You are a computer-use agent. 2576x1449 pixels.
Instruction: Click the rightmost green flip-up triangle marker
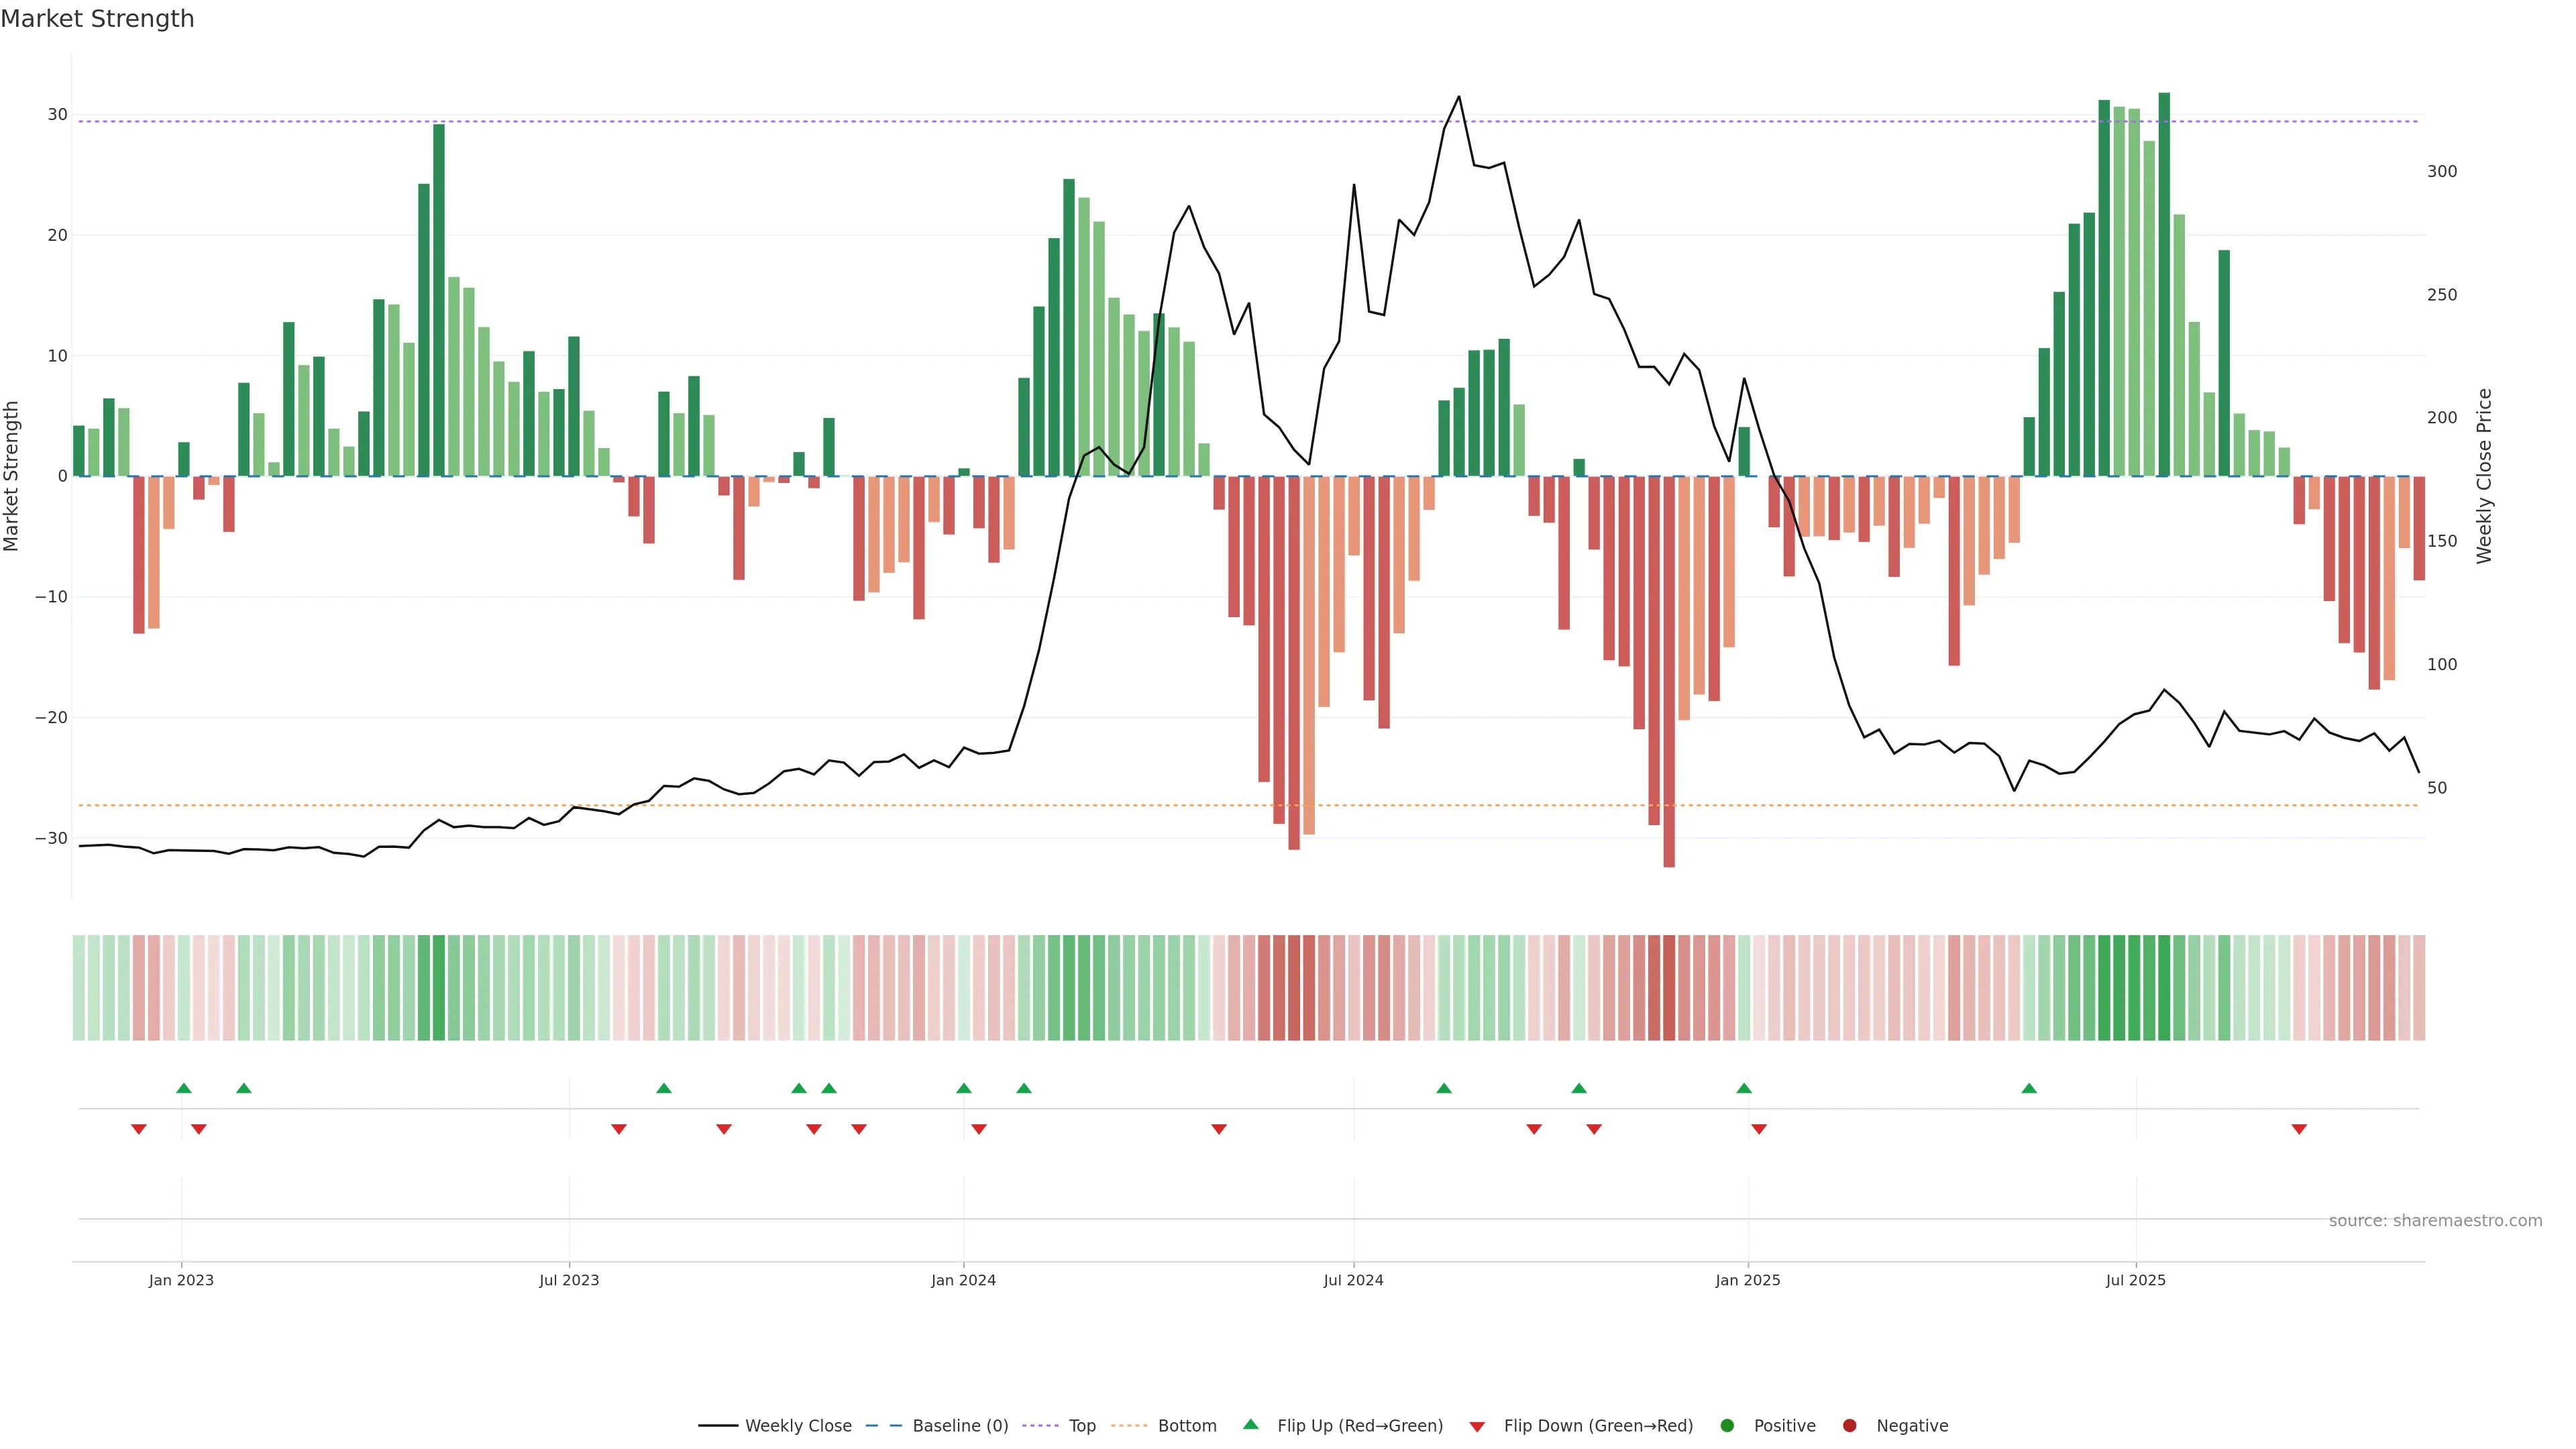pyautogui.click(x=2029, y=1088)
